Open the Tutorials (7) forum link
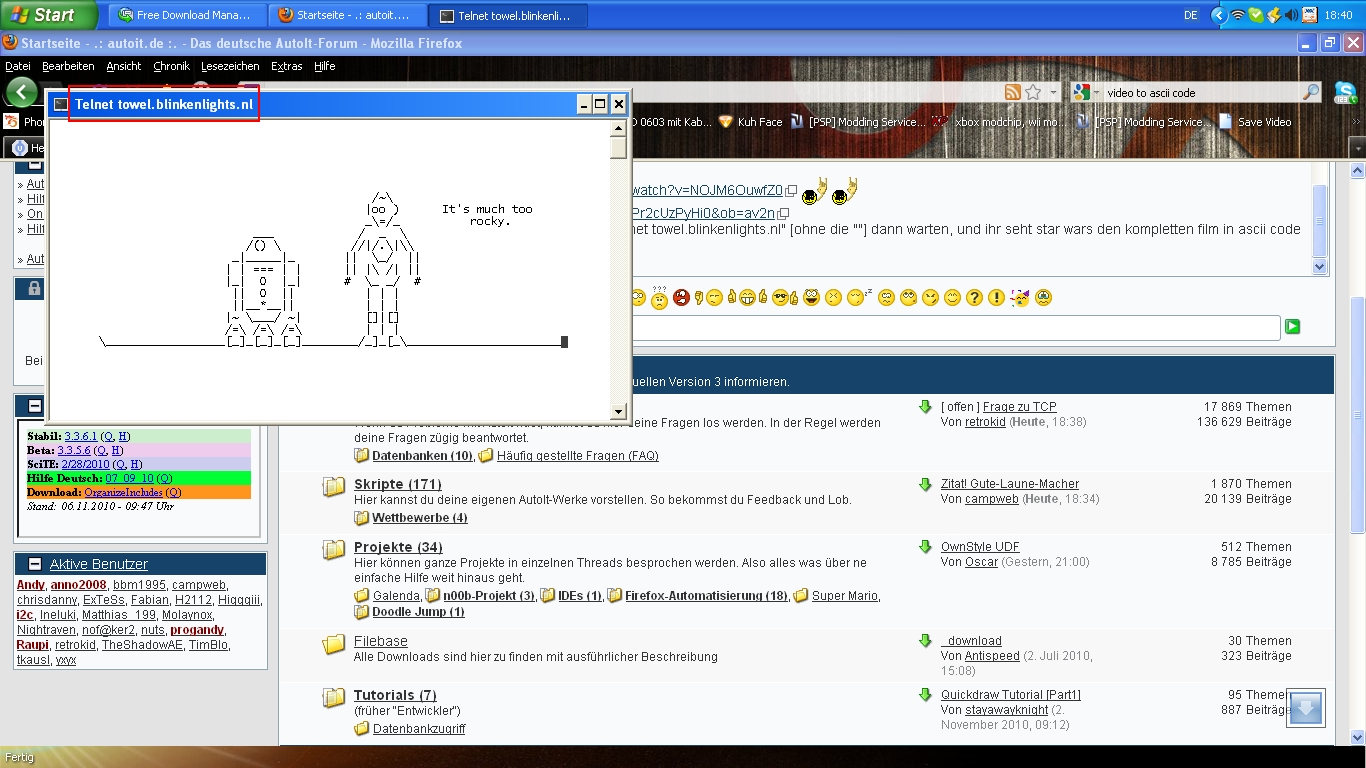The image size is (1366, 768). 395,695
